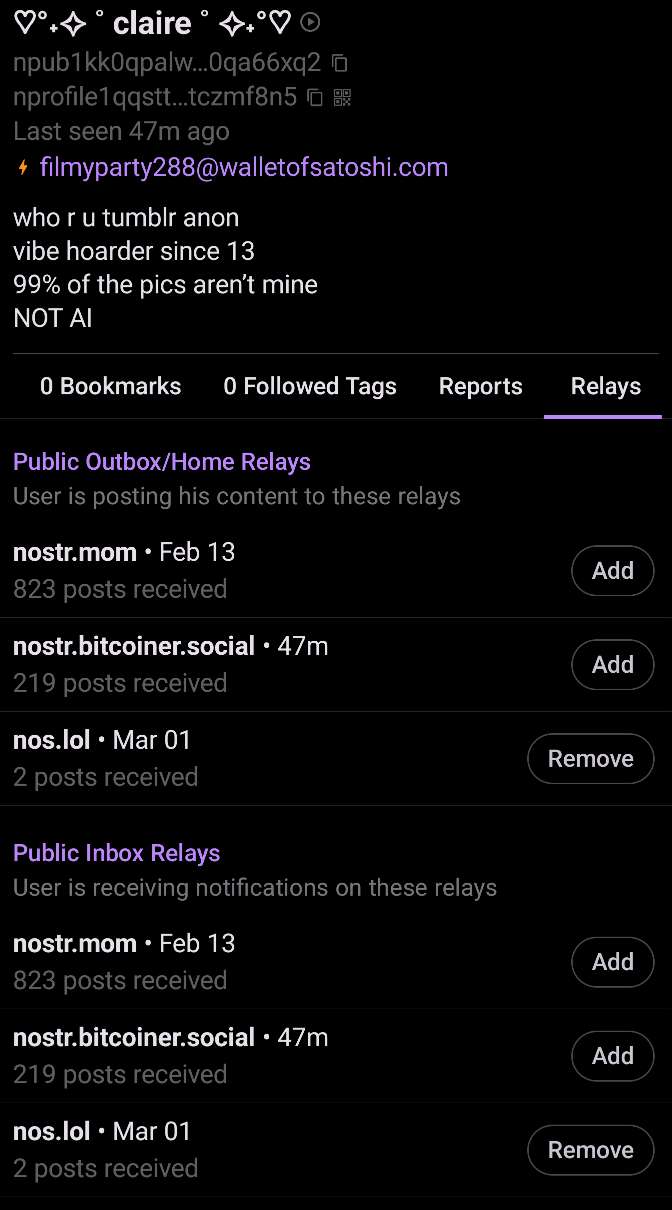Viewport: 672px width, 1210px height.
Task: Open the 0 Followed Tags tab
Action: (x=310, y=386)
